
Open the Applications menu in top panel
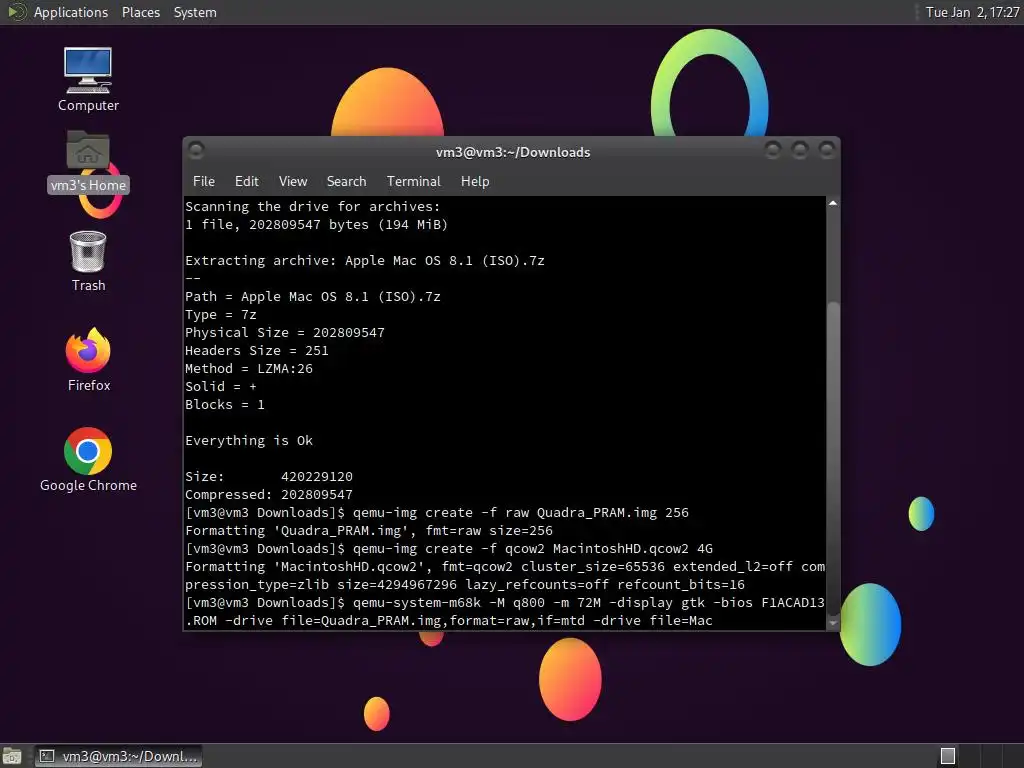[x=71, y=12]
